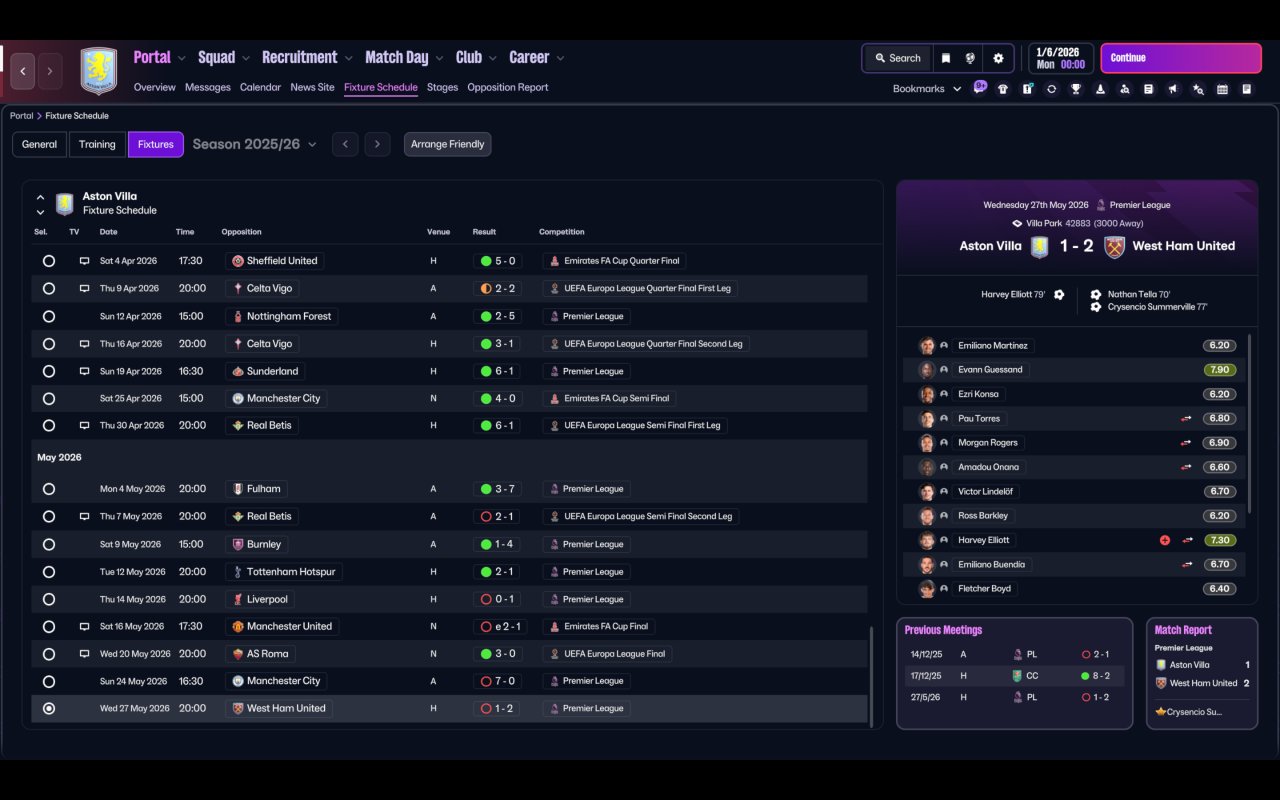Screen dimensions: 1280x800
Task: Click the Continue button
Action: click(1181, 58)
